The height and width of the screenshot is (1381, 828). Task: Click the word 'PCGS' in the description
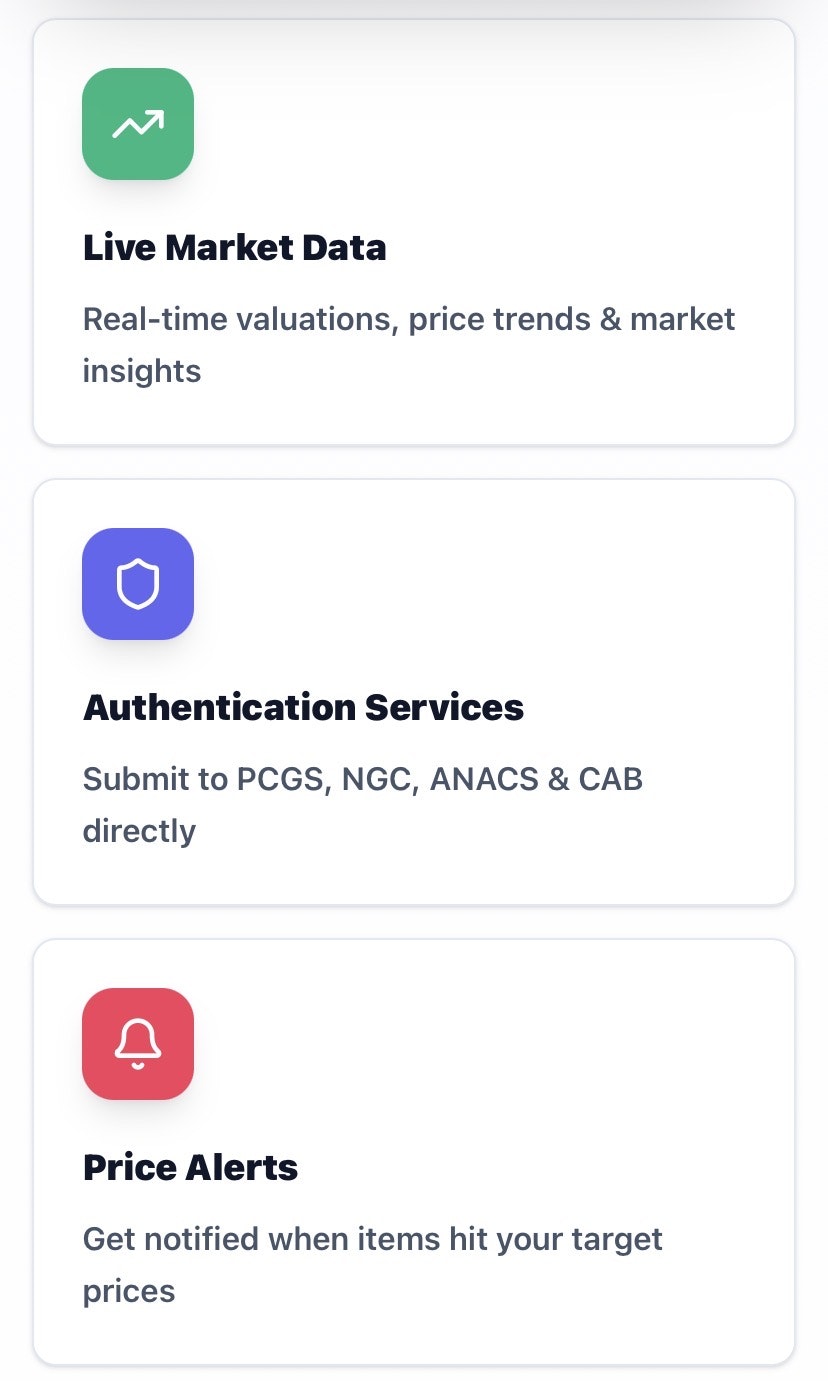point(283,779)
